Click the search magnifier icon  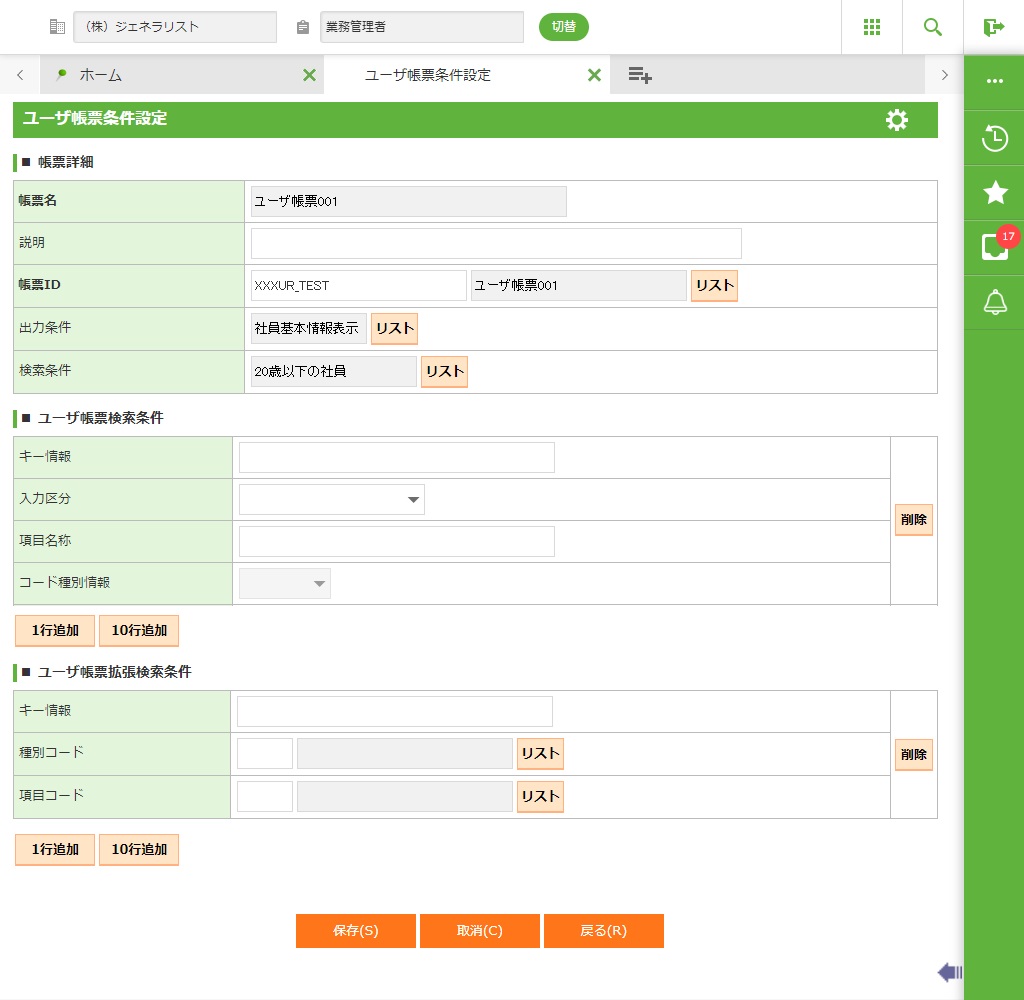click(x=933, y=27)
